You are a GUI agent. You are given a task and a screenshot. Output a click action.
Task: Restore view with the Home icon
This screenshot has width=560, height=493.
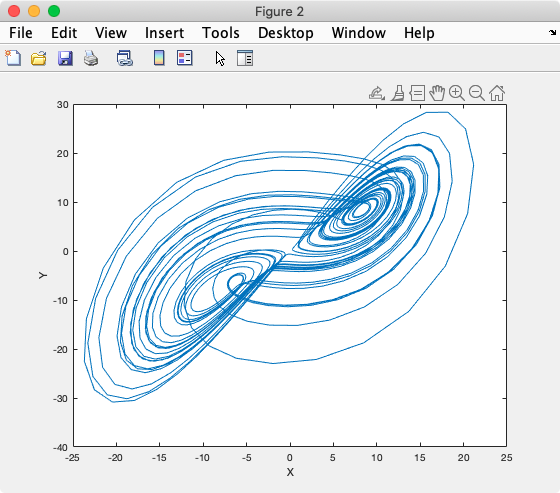[497, 93]
